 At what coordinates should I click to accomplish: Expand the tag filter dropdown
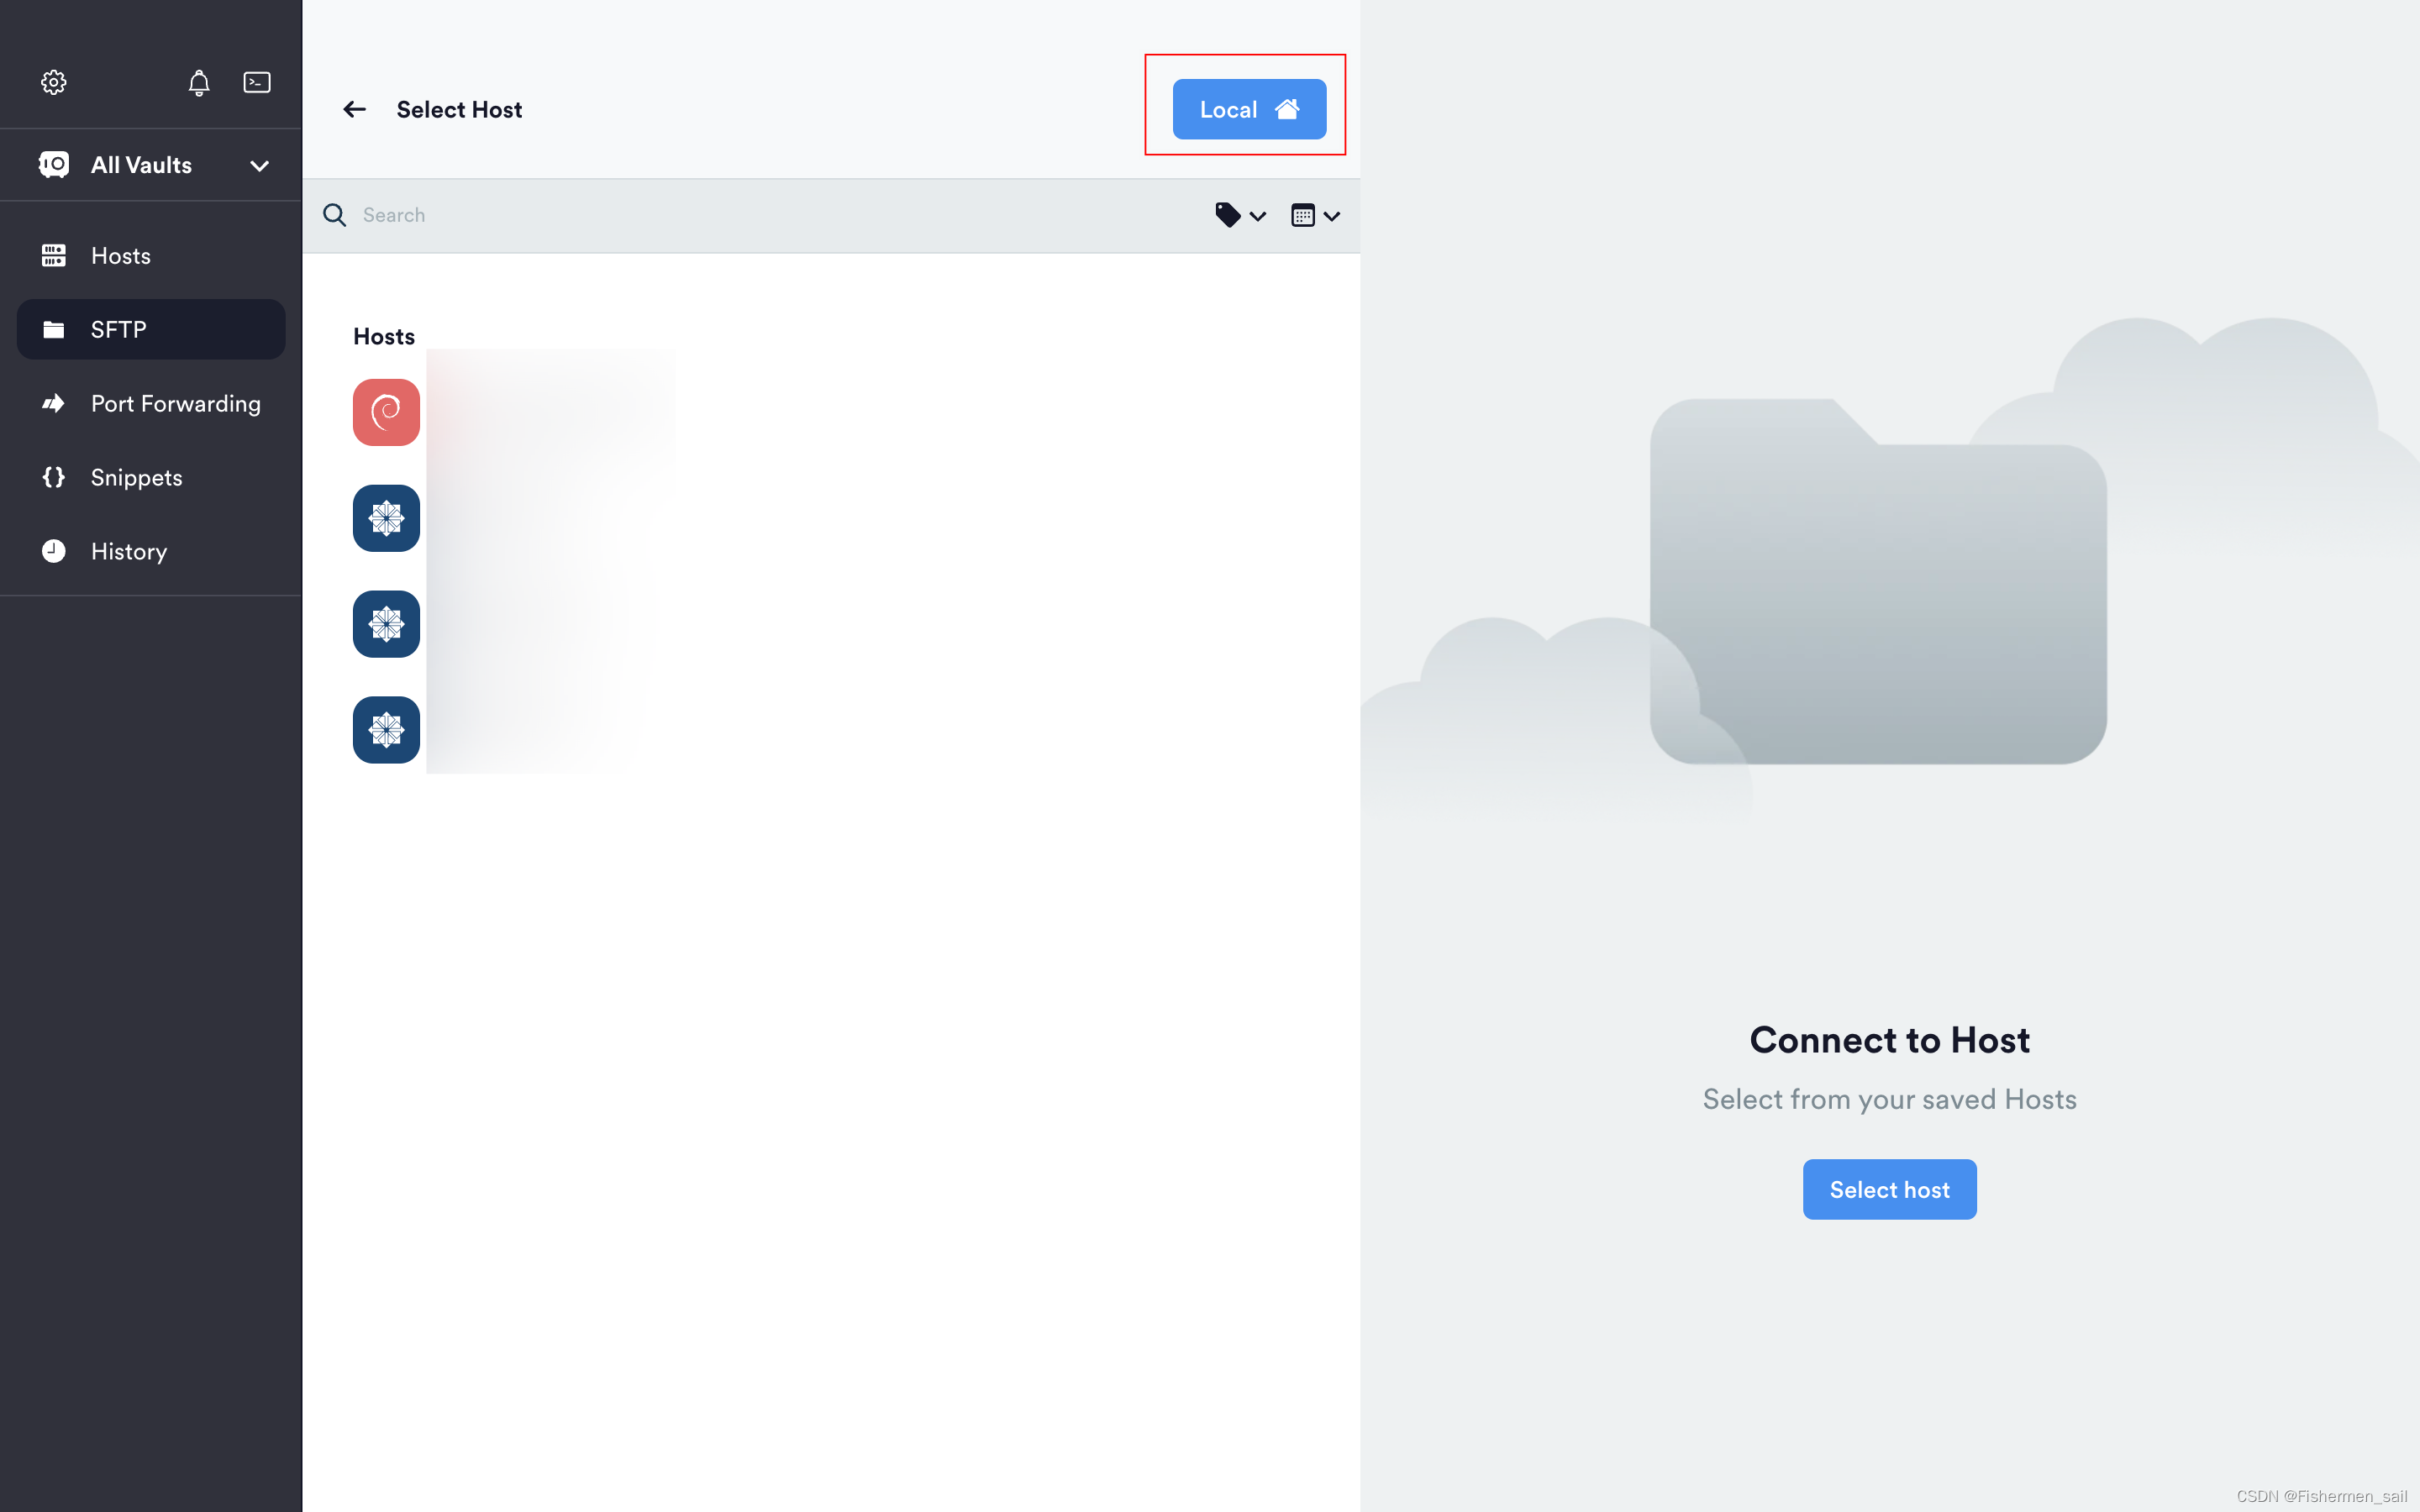1239,214
